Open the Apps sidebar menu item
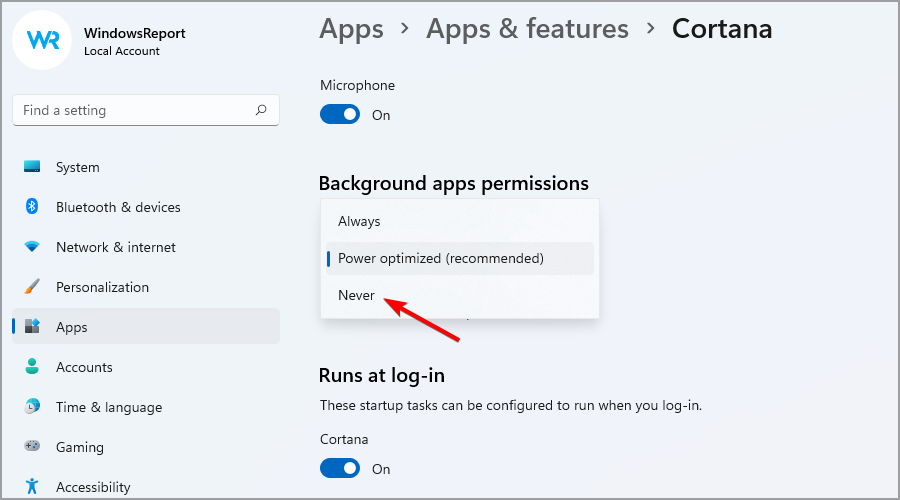The height and width of the screenshot is (500, 900). pyautogui.click(x=146, y=327)
